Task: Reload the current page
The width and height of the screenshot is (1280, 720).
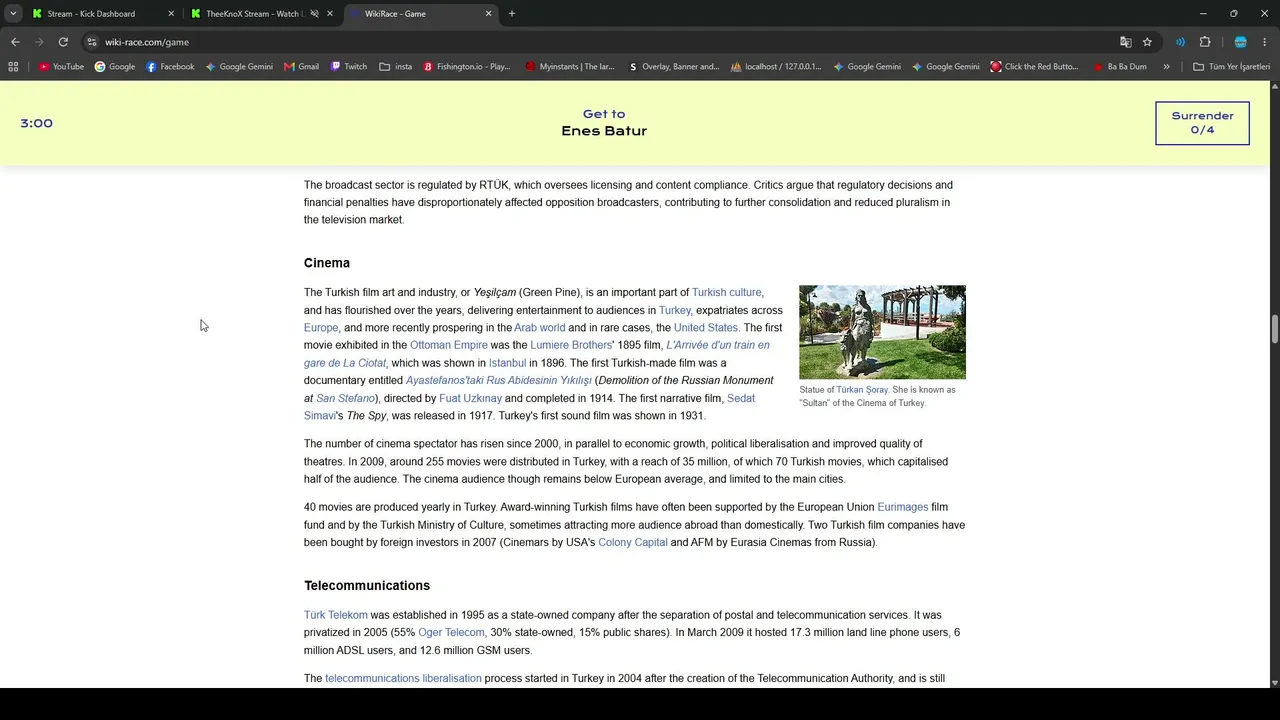Action: pos(63,42)
